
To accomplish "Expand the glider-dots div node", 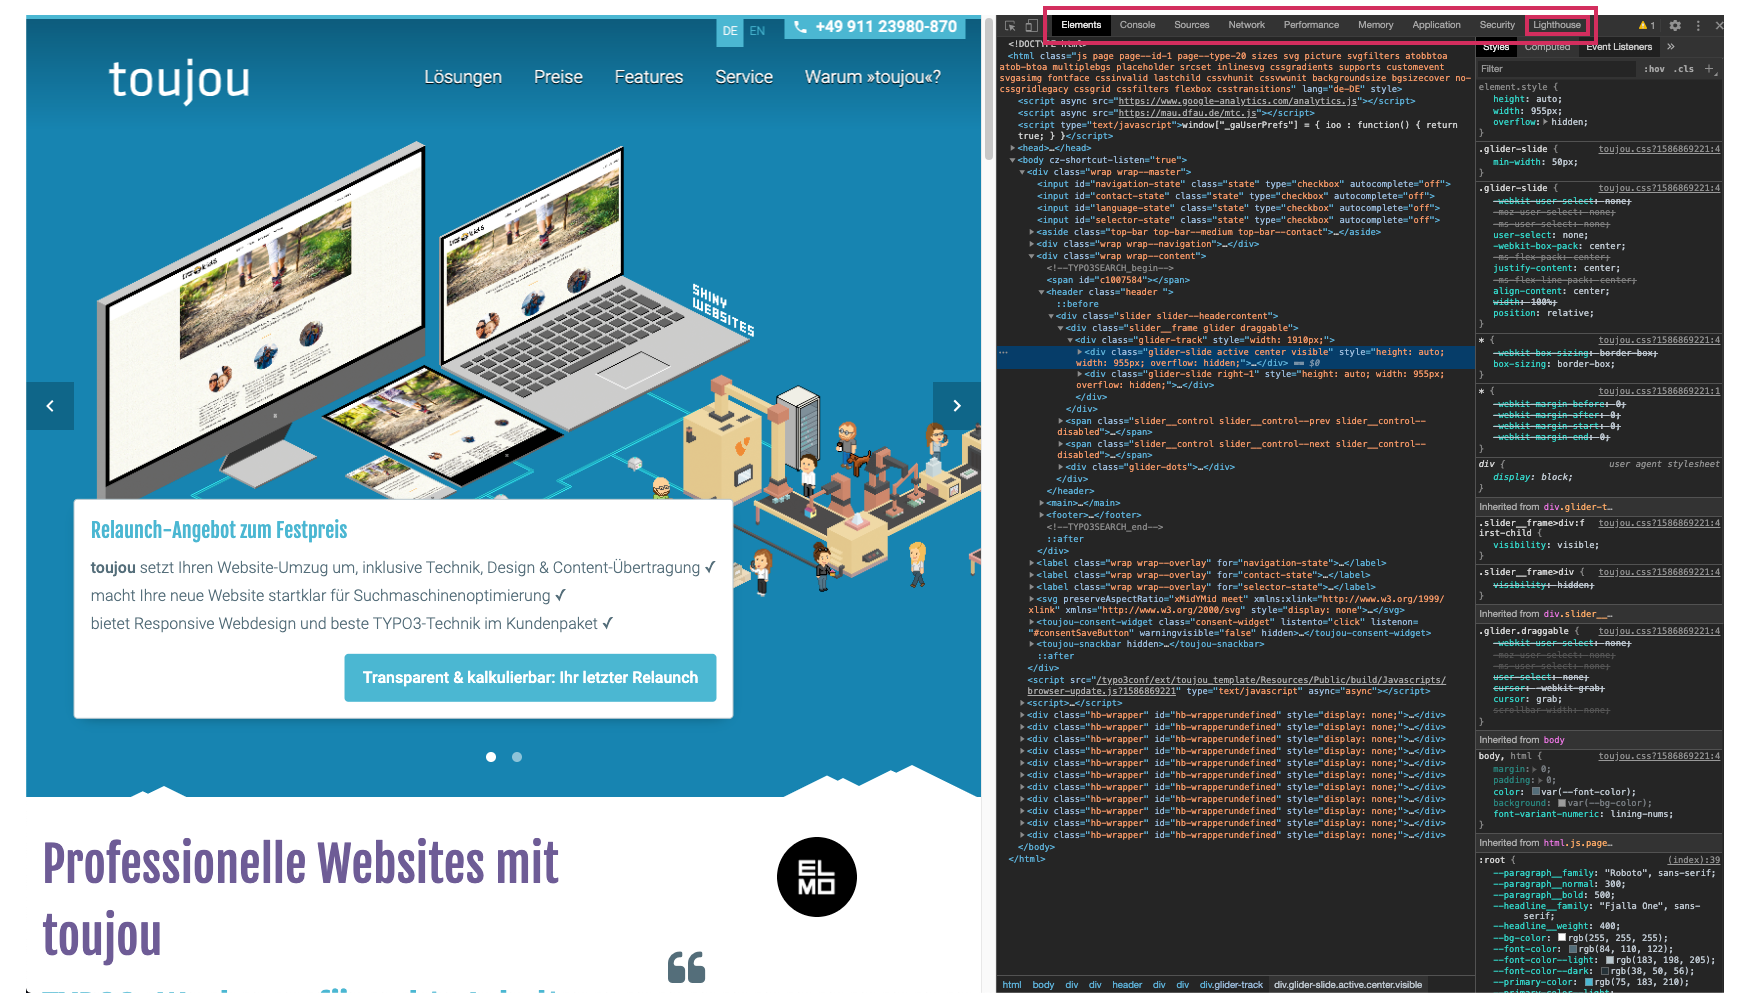I will pyautogui.click(x=1060, y=467).
